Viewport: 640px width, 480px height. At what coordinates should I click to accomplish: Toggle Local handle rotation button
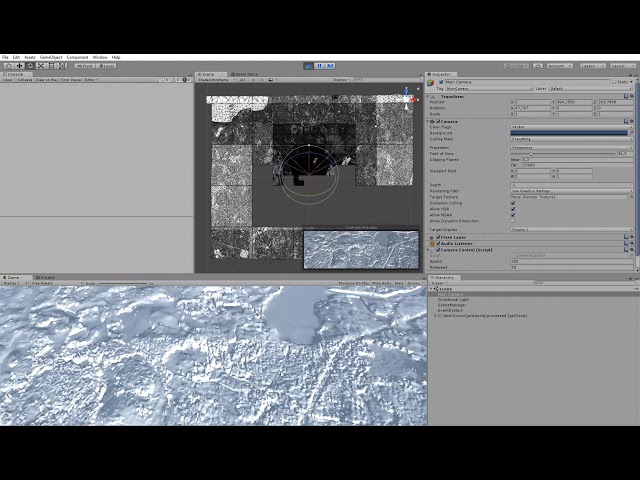[107, 66]
